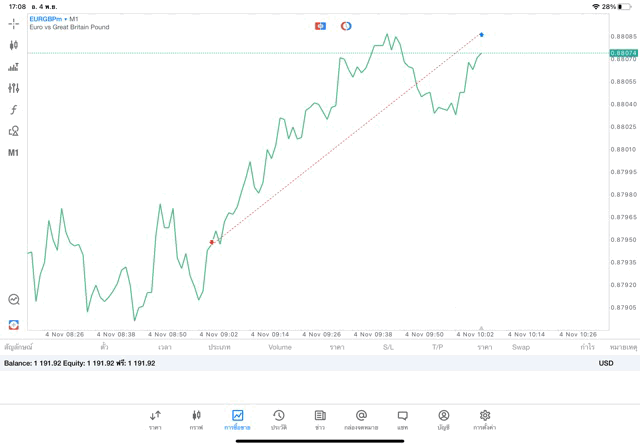Open the M1 timeframe selector
Viewport: 640px width, 447px height.
[14, 153]
